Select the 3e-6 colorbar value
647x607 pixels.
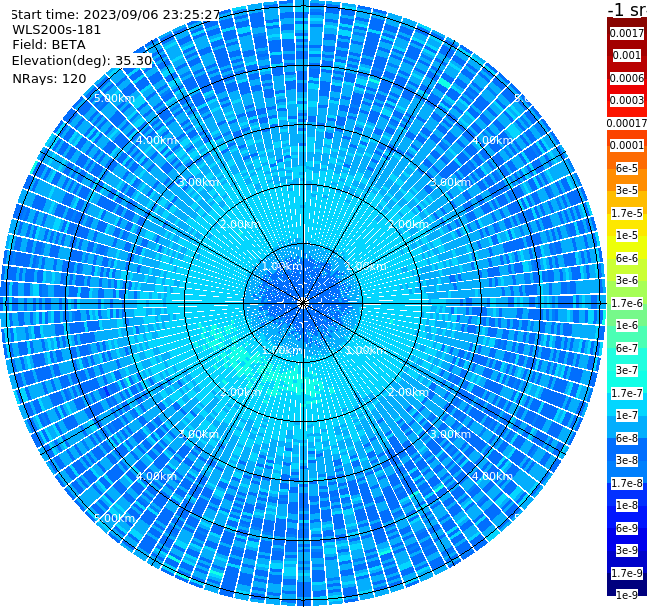coord(627,280)
